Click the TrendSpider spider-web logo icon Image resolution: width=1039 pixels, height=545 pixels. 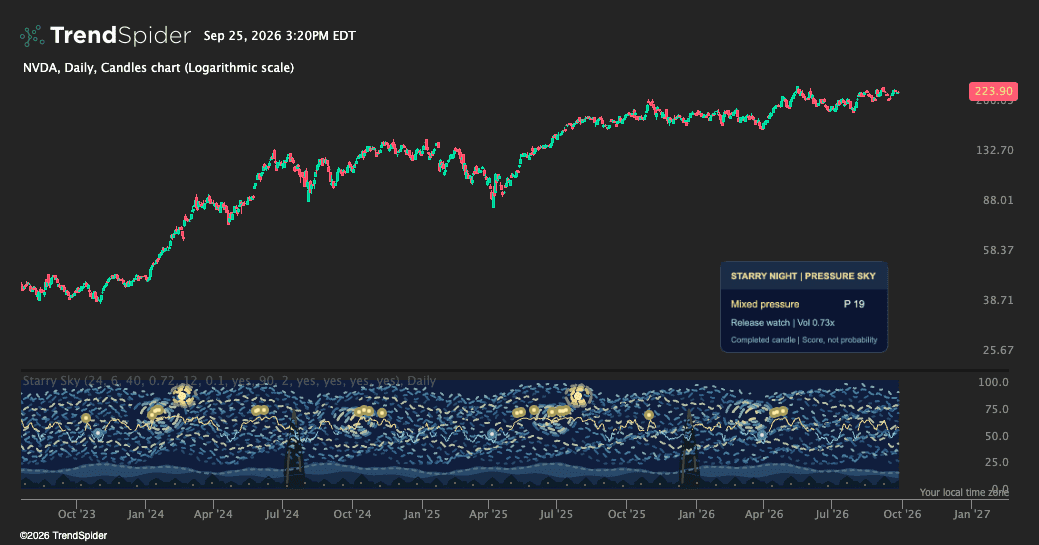click(x=32, y=36)
